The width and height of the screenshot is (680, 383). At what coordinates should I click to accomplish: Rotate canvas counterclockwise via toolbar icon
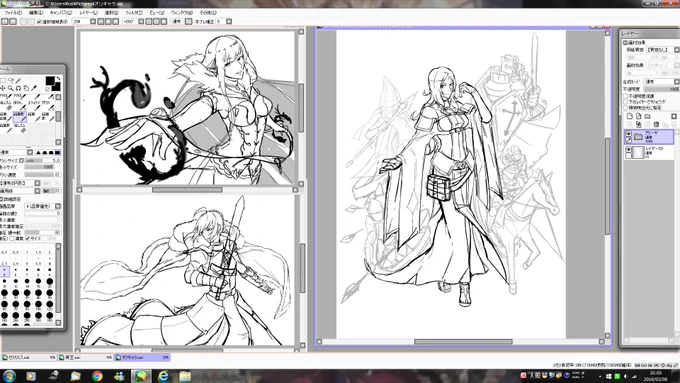[149, 21]
